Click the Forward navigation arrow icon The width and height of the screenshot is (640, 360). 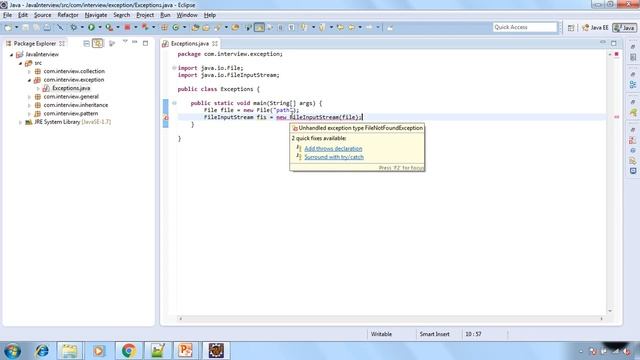coord(369,27)
